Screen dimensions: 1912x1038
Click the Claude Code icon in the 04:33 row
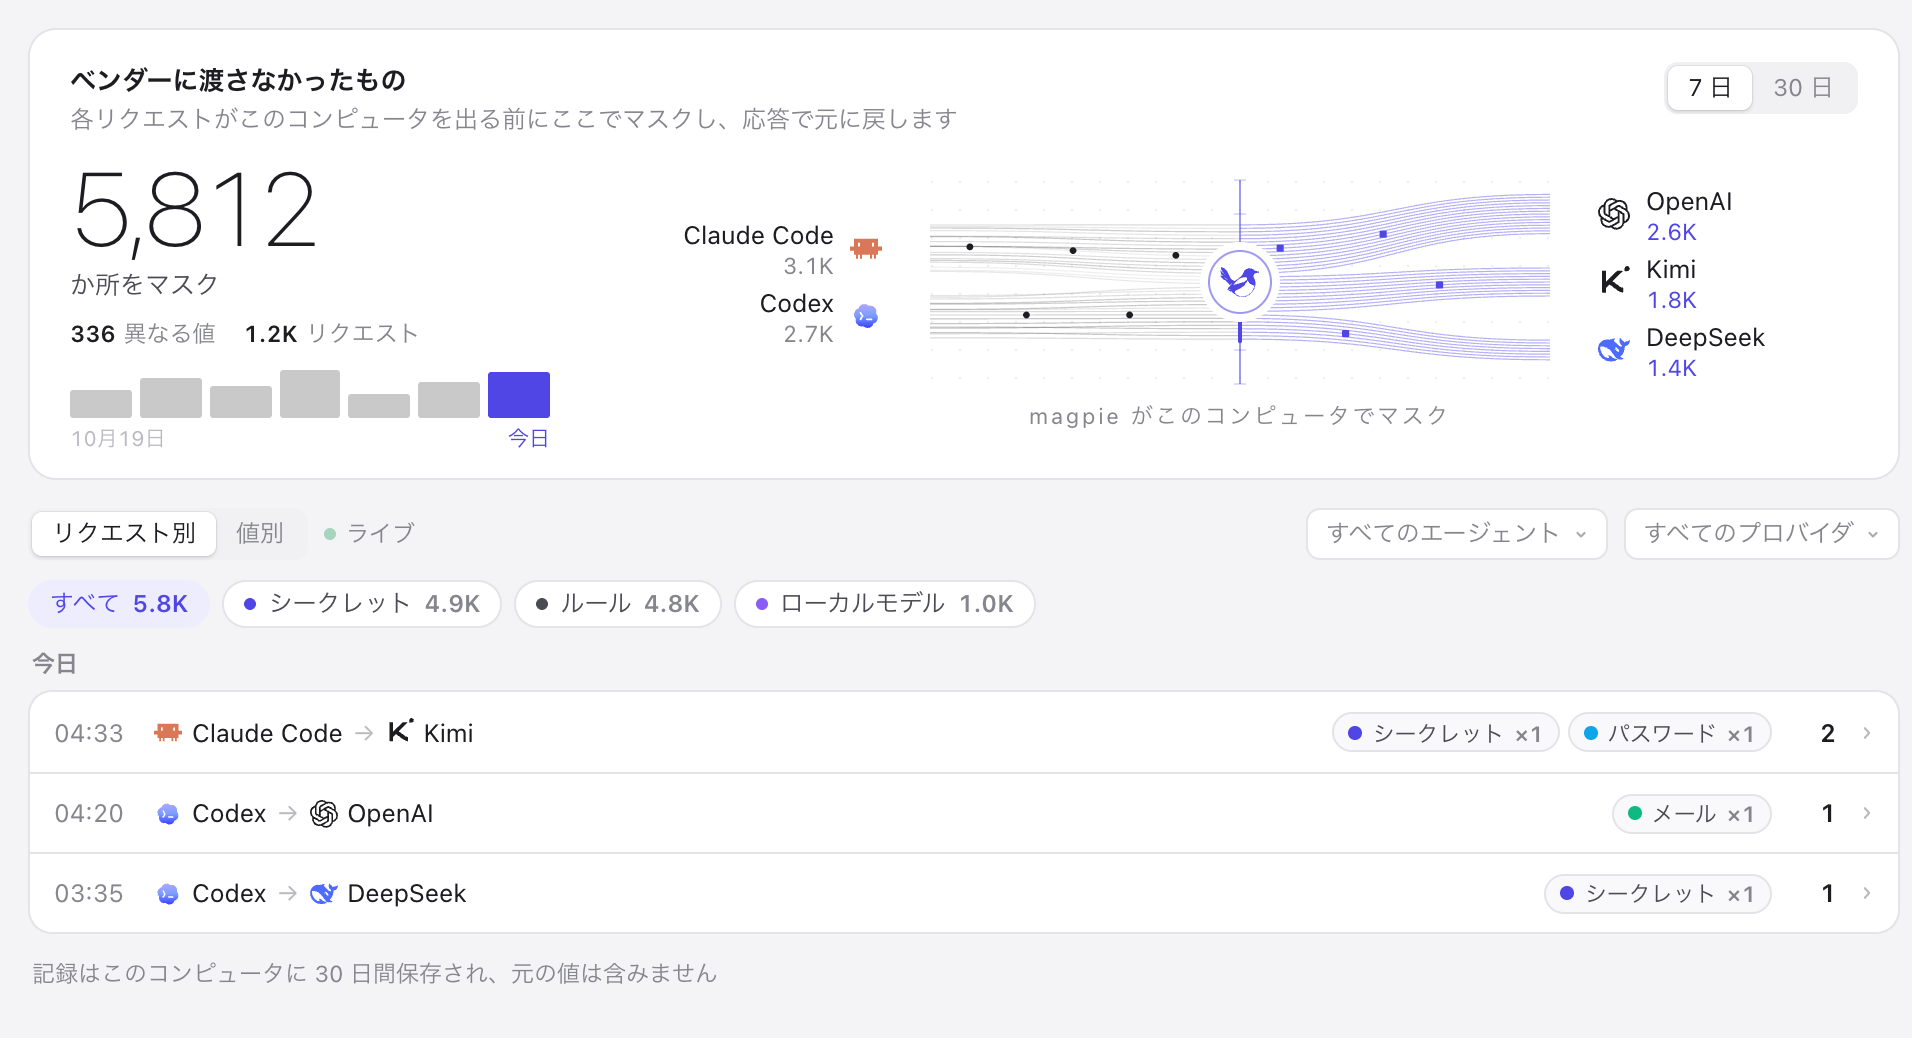(x=167, y=733)
